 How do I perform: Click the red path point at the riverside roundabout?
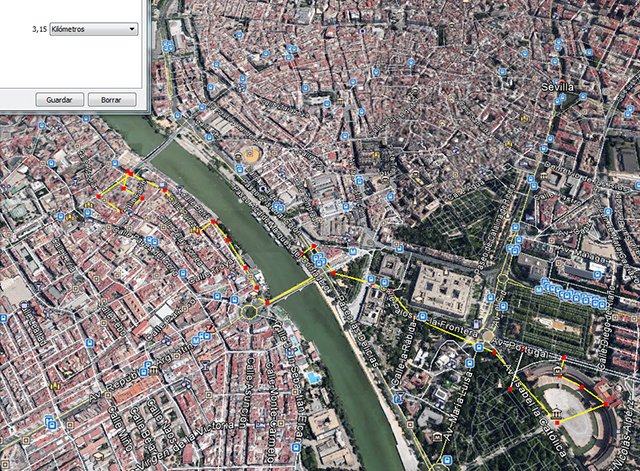[267, 301]
